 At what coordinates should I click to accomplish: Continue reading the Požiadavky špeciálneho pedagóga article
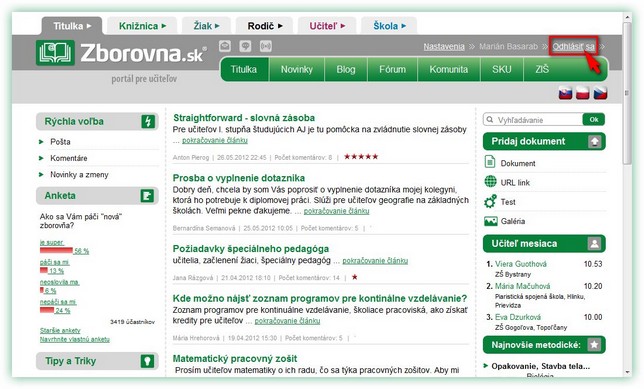[375, 260]
